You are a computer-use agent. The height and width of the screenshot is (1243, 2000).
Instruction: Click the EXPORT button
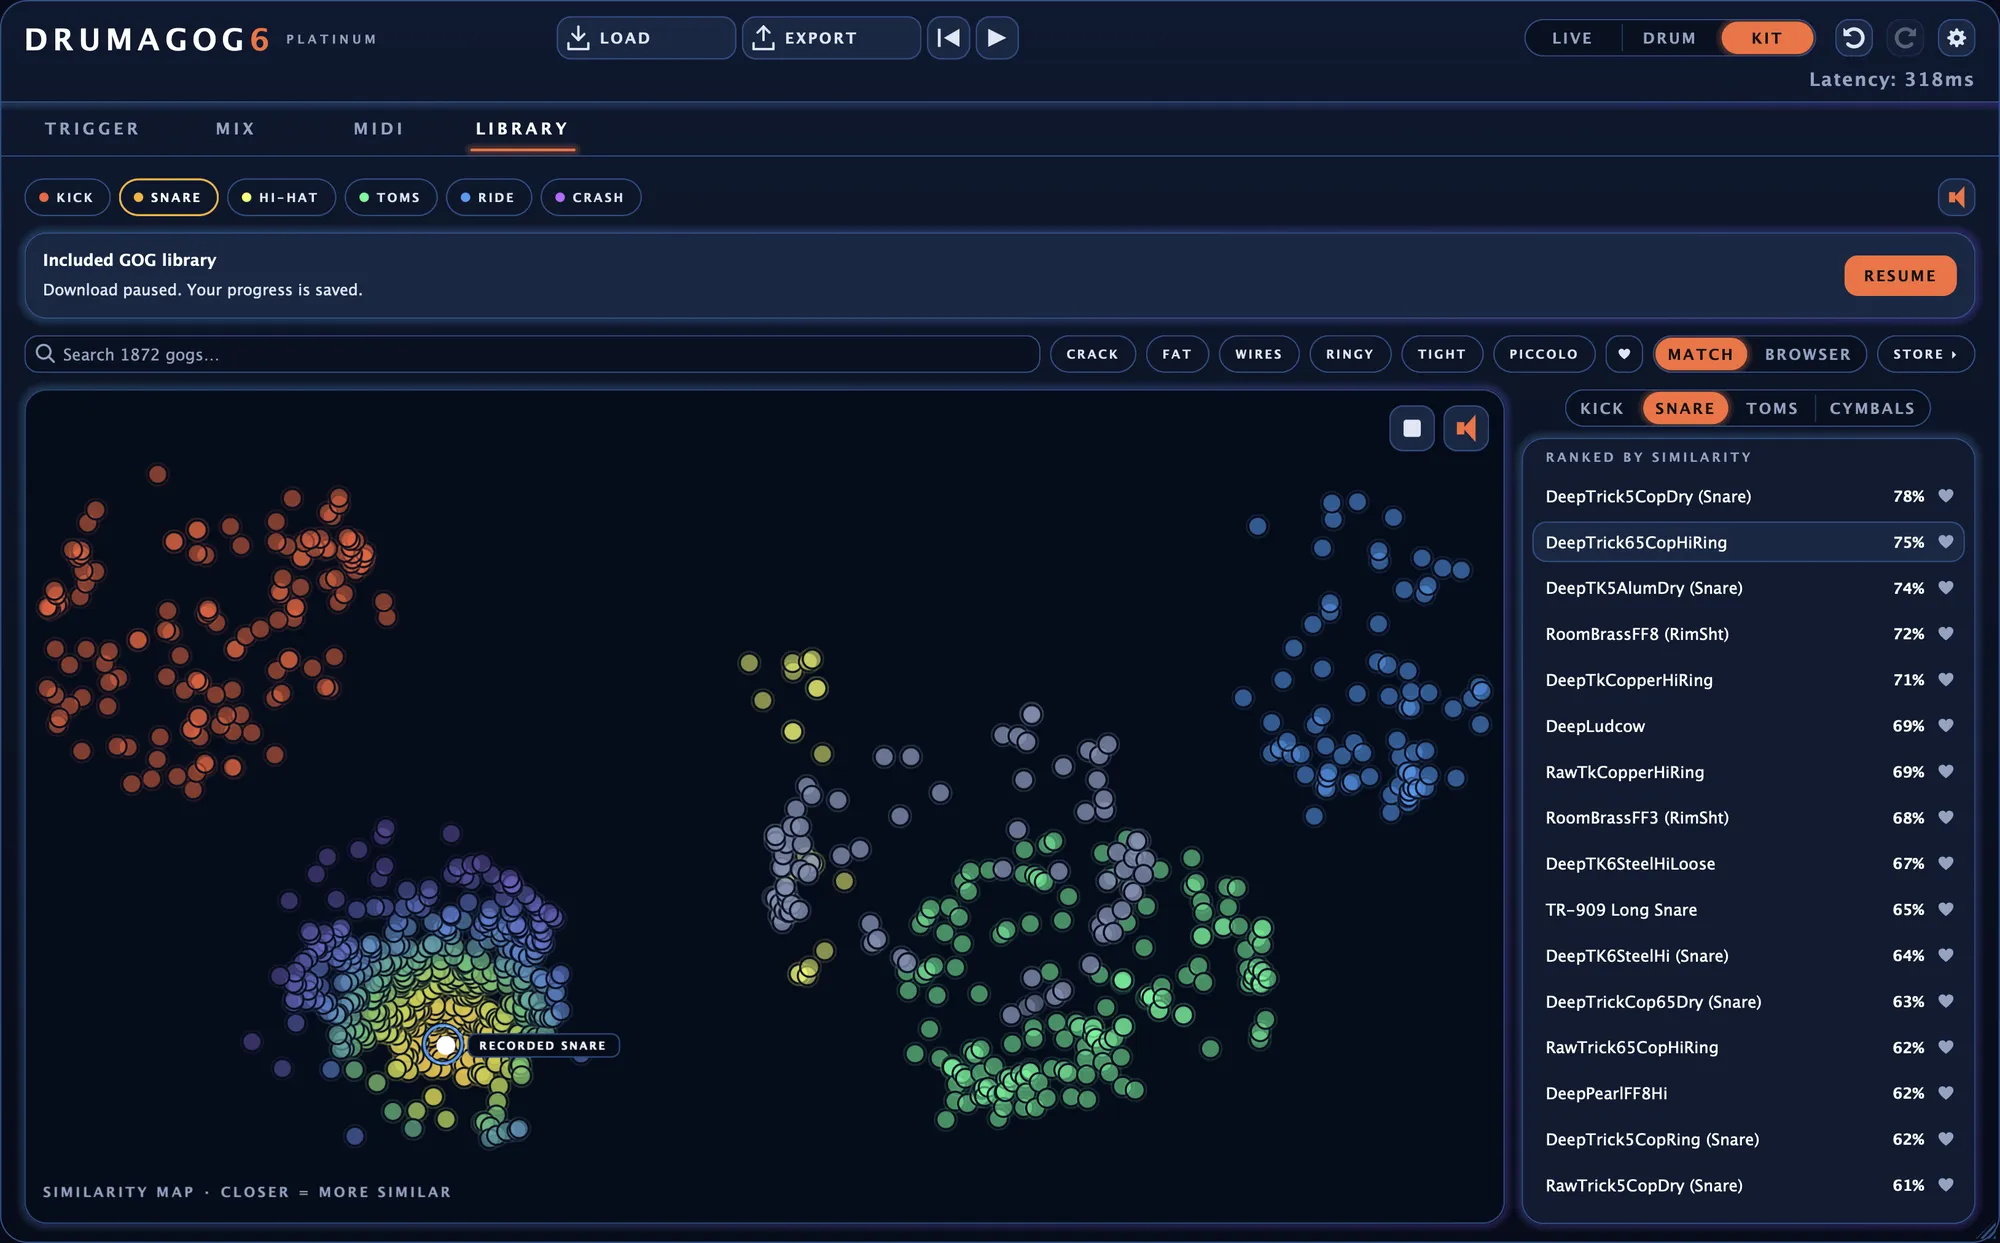click(x=831, y=38)
